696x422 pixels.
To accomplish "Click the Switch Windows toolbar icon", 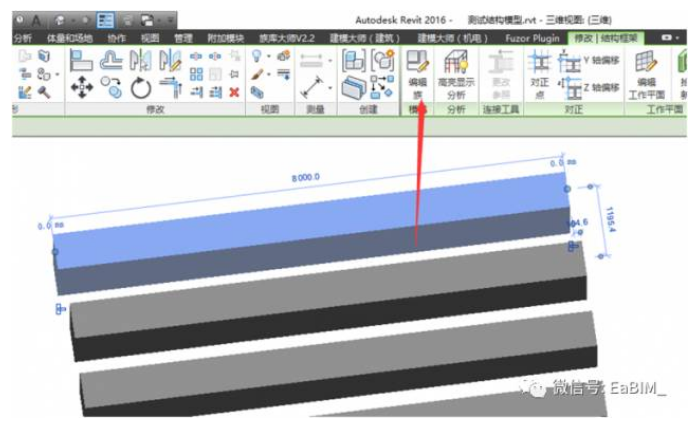I will (x=147, y=20).
